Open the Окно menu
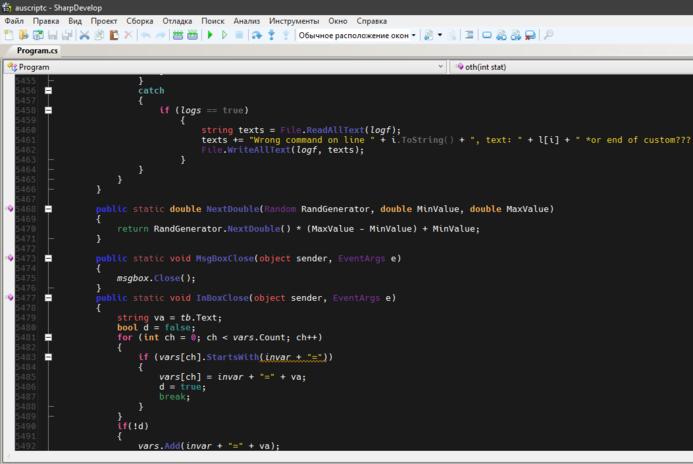Viewport: 693px width, 464px height. click(x=338, y=21)
